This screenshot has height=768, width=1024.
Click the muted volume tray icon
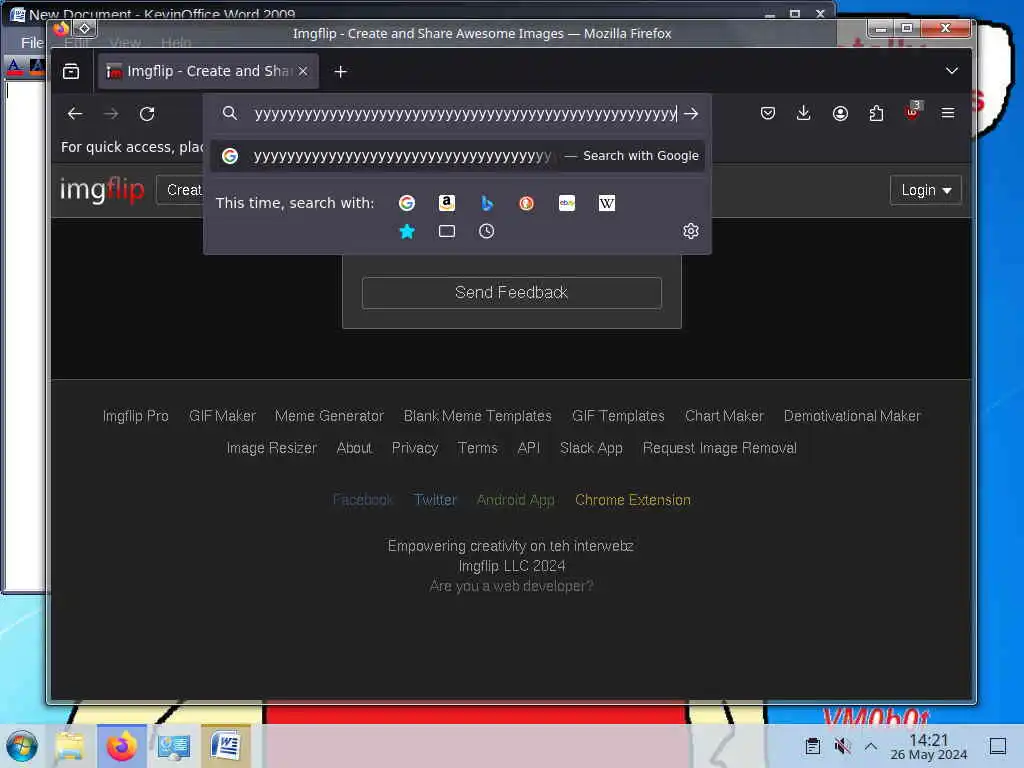click(842, 746)
